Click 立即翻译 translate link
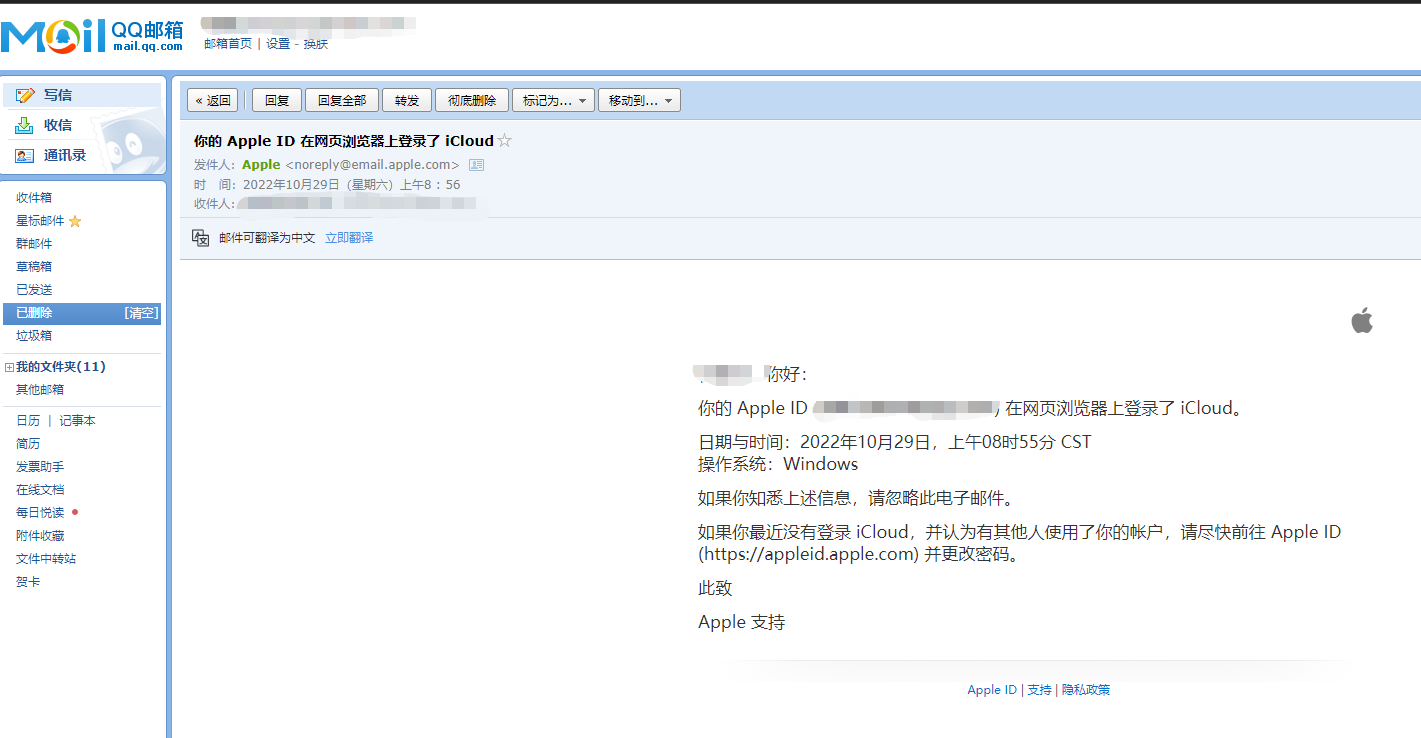 tap(349, 238)
